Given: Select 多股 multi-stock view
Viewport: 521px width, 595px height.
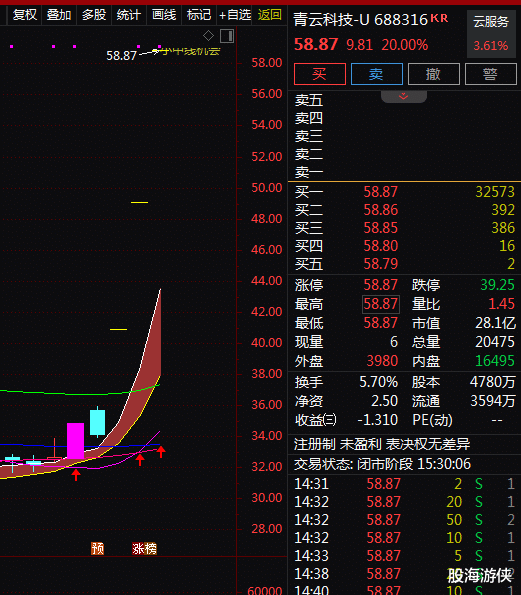Looking at the screenshot, I should pos(94,15).
